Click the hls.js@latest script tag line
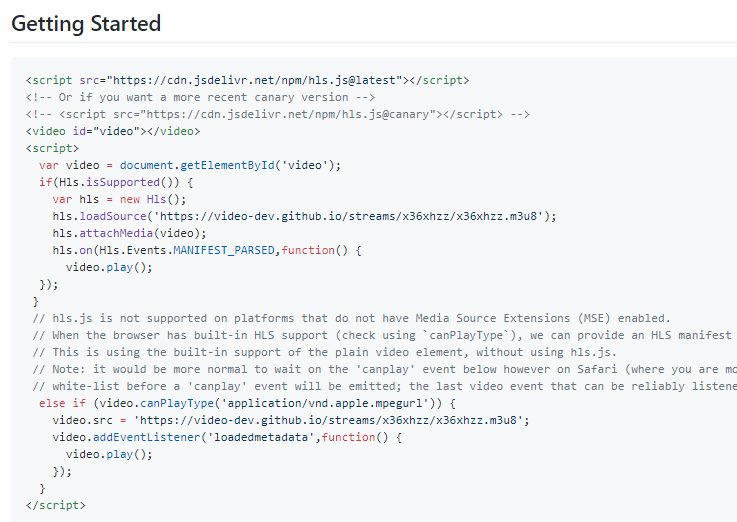 click(247, 80)
